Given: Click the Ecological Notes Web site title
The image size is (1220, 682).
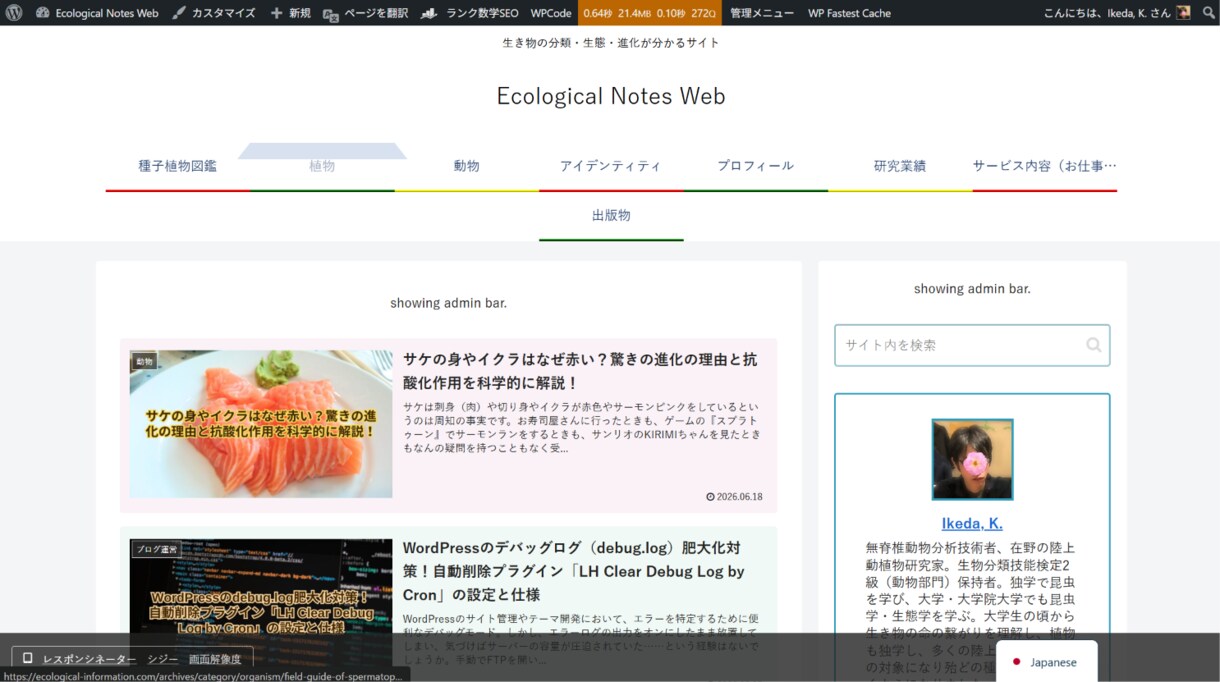Looking at the screenshot, I should pos(611,96).
